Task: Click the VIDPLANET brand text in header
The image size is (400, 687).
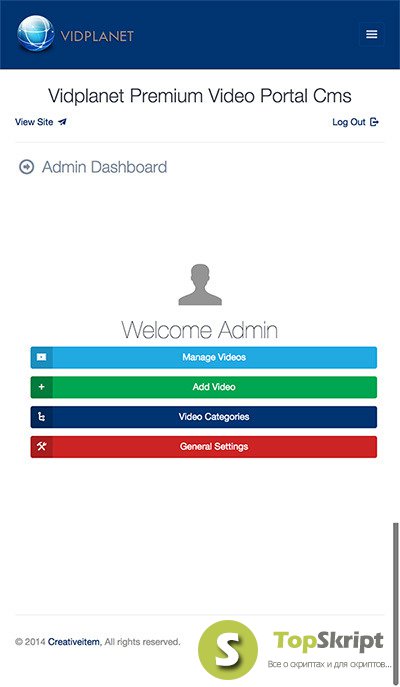Action: coord(97,36)
